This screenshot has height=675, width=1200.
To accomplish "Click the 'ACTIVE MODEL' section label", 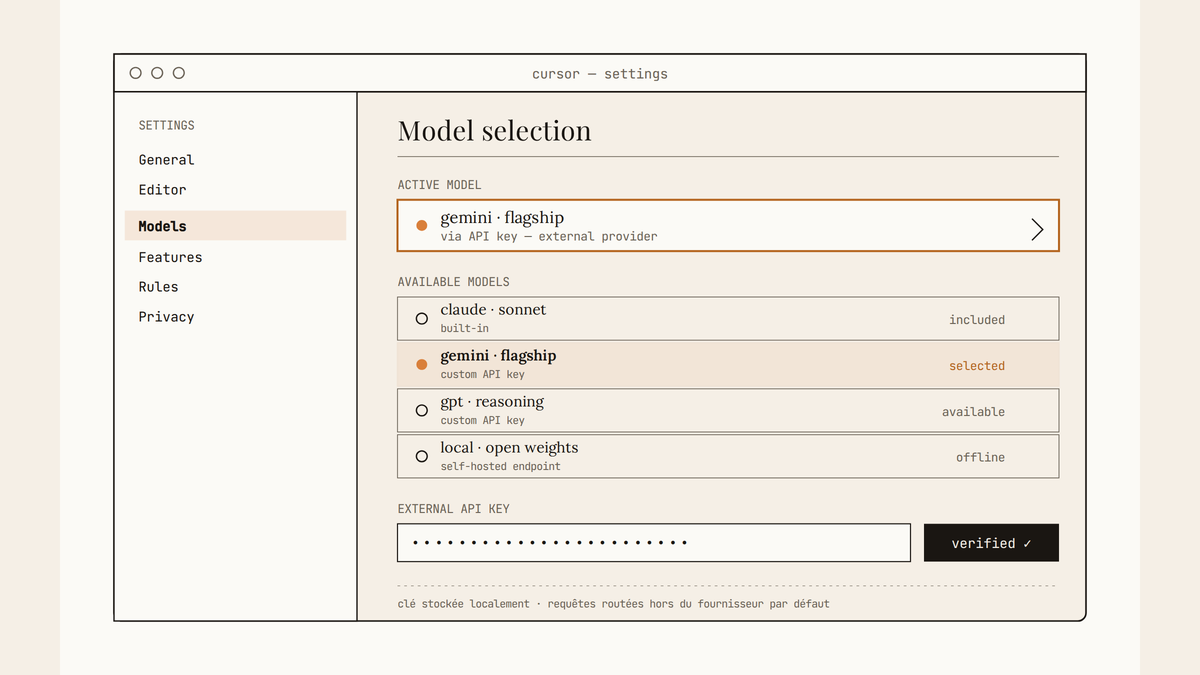I will [439, 185].
